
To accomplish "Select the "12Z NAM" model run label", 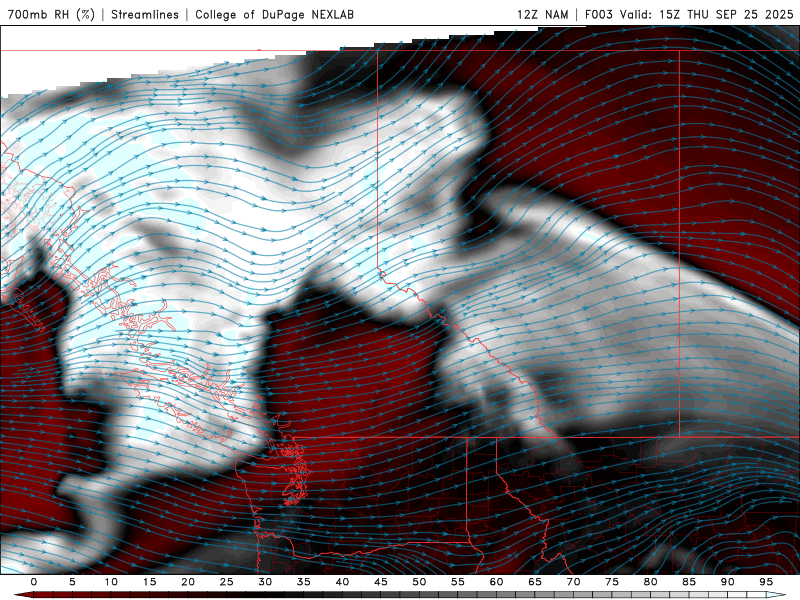I will click(542, 14).
